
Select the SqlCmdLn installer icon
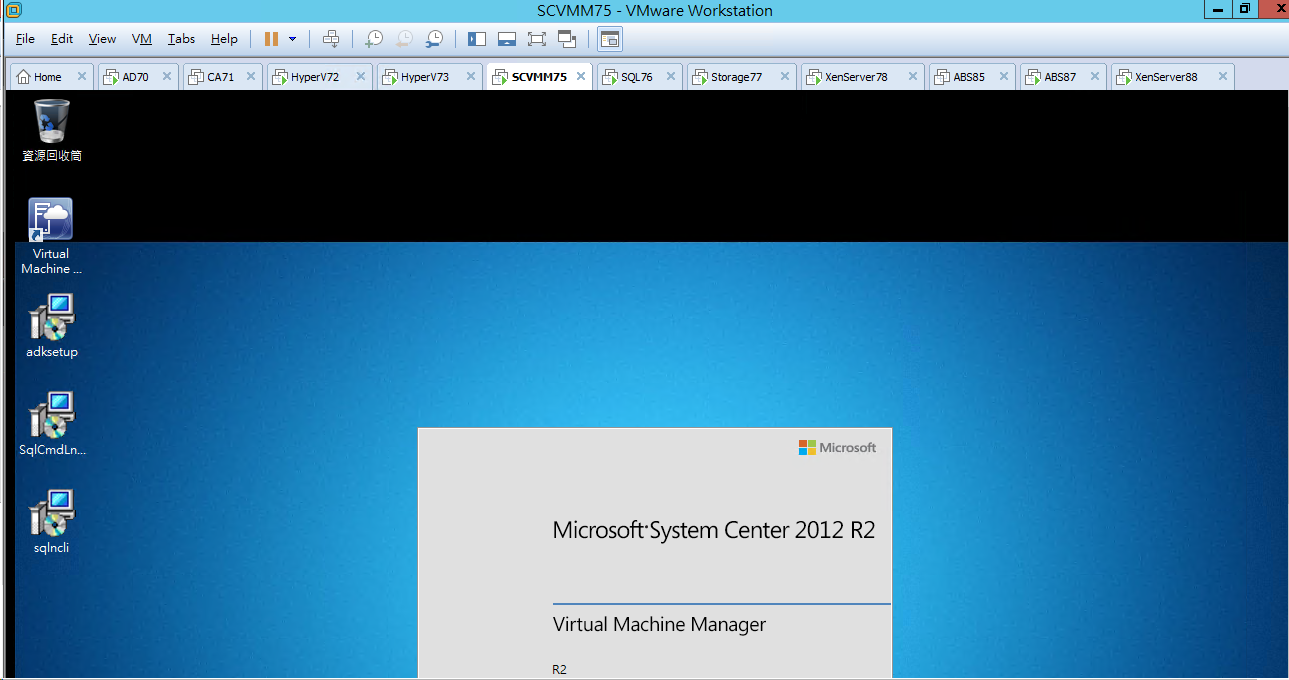tap(52, 424)
